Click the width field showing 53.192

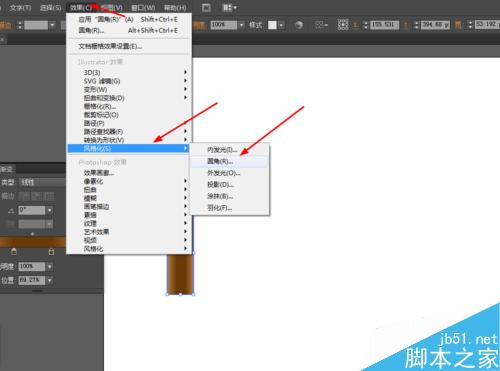click(487, 24)
